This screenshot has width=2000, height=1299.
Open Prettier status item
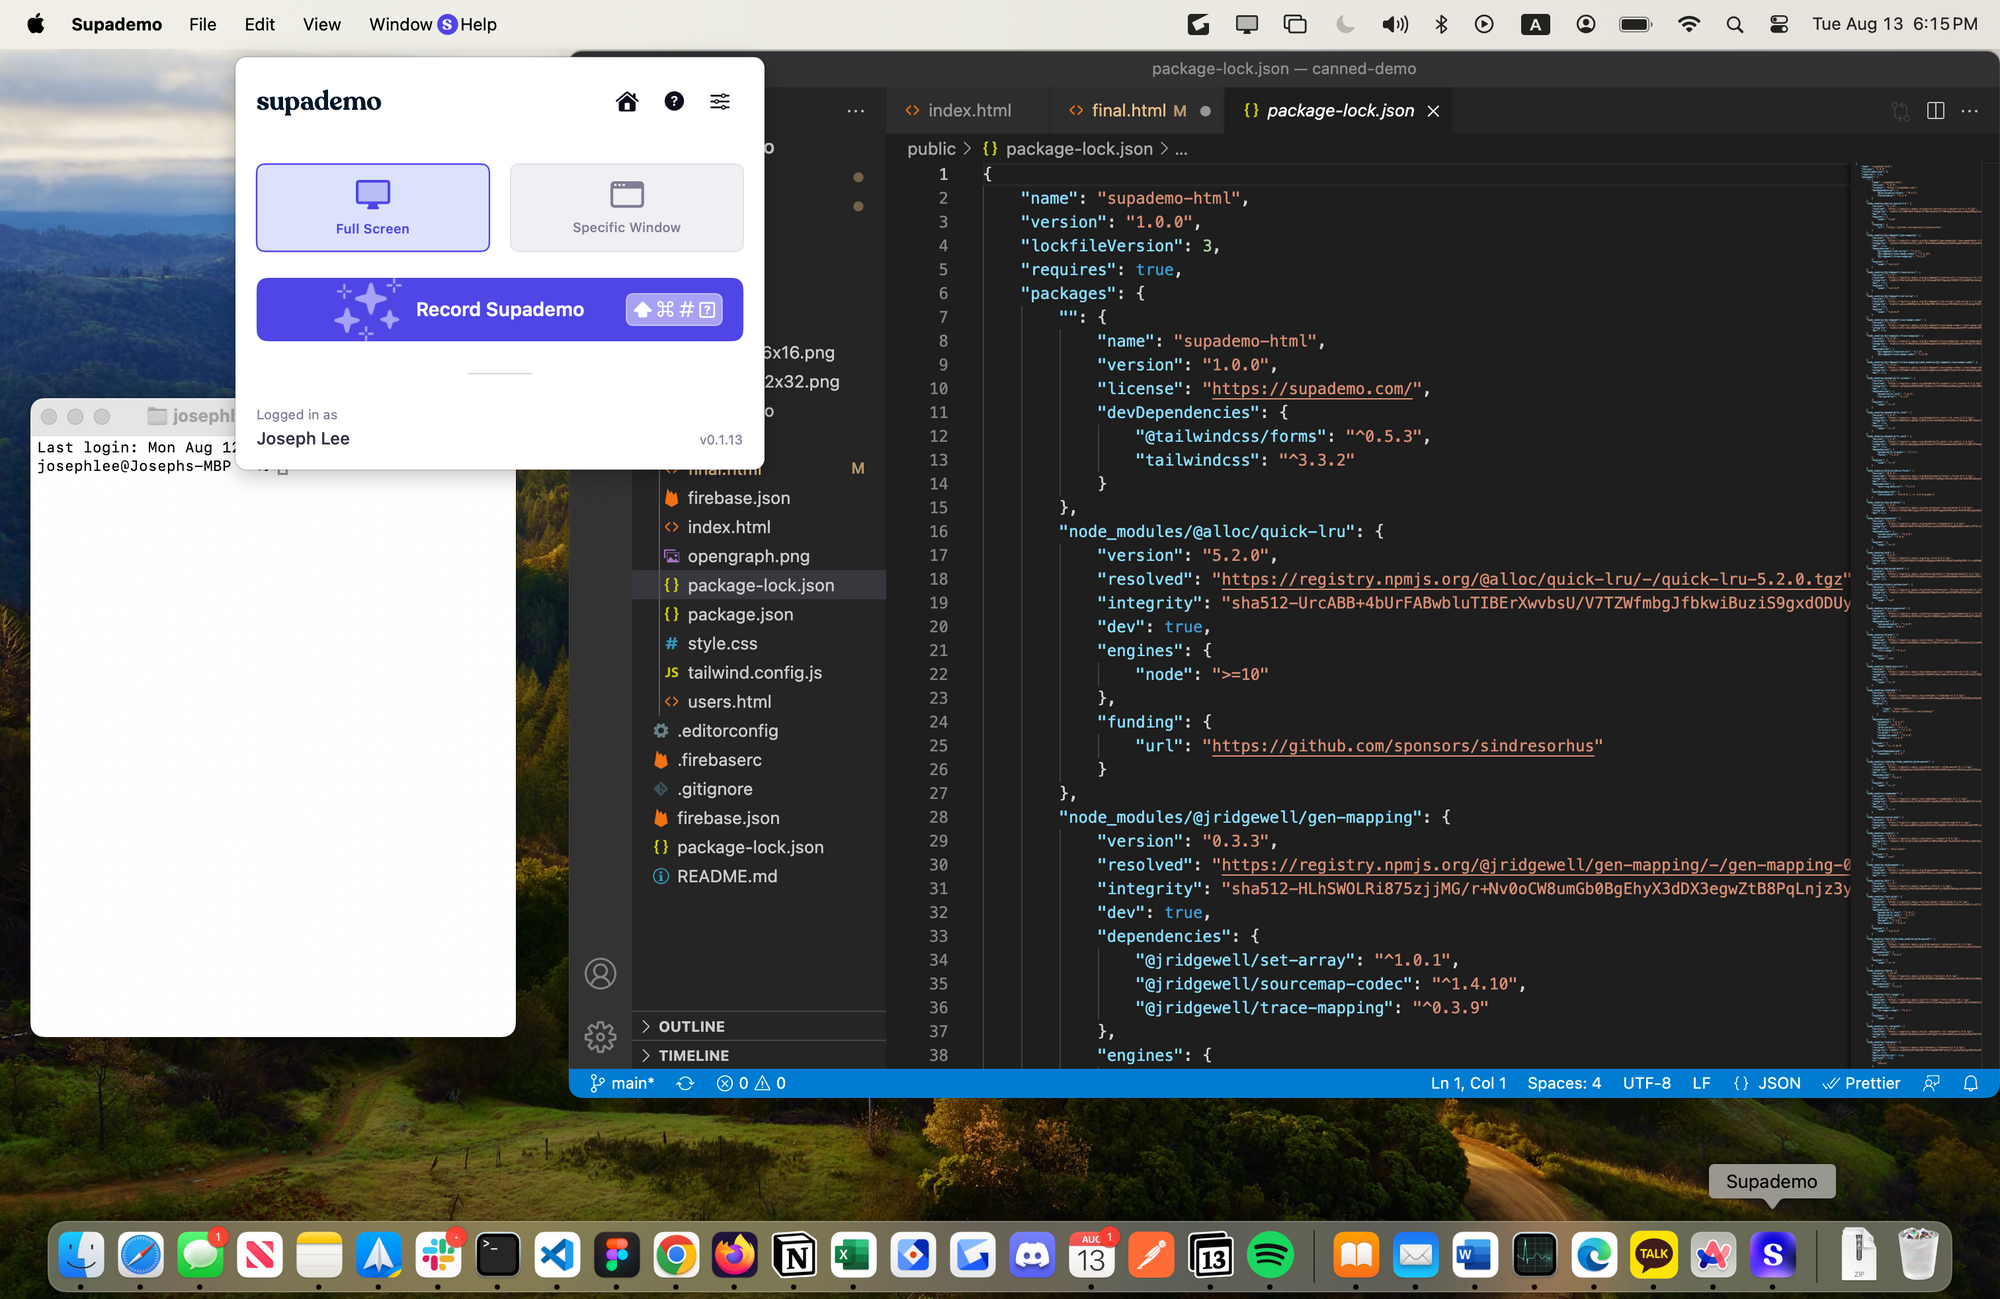click(x=1861, y=1083)
